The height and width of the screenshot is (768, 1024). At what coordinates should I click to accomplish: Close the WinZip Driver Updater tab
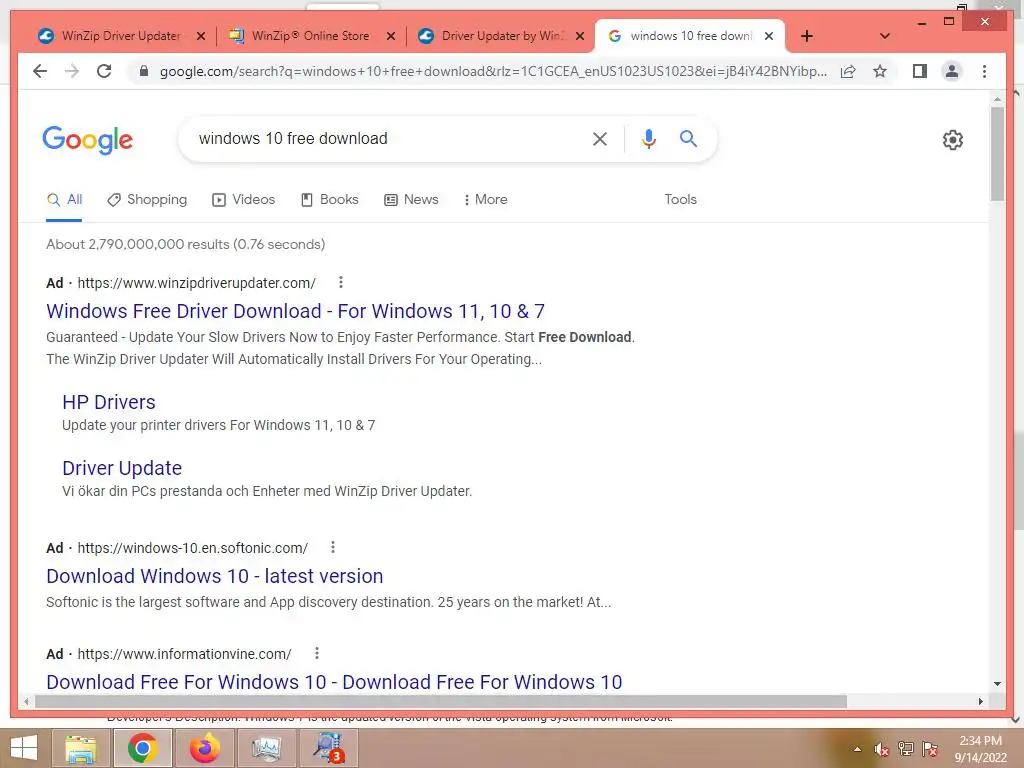point(201,36)
